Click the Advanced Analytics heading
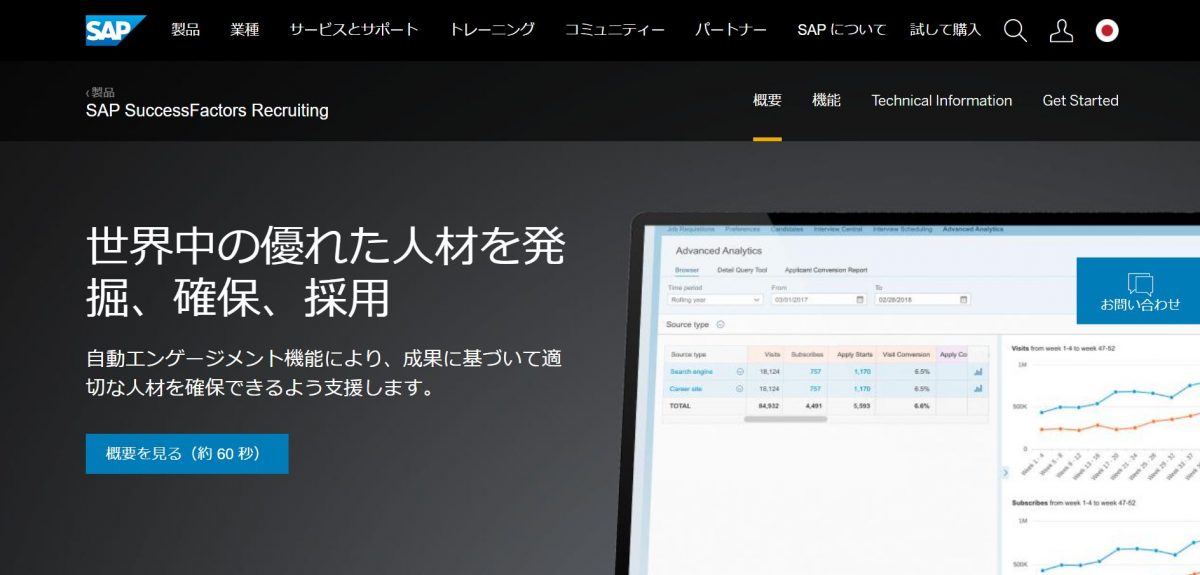This screenshot has height=575, width=1200. click(x=718, y=251)
